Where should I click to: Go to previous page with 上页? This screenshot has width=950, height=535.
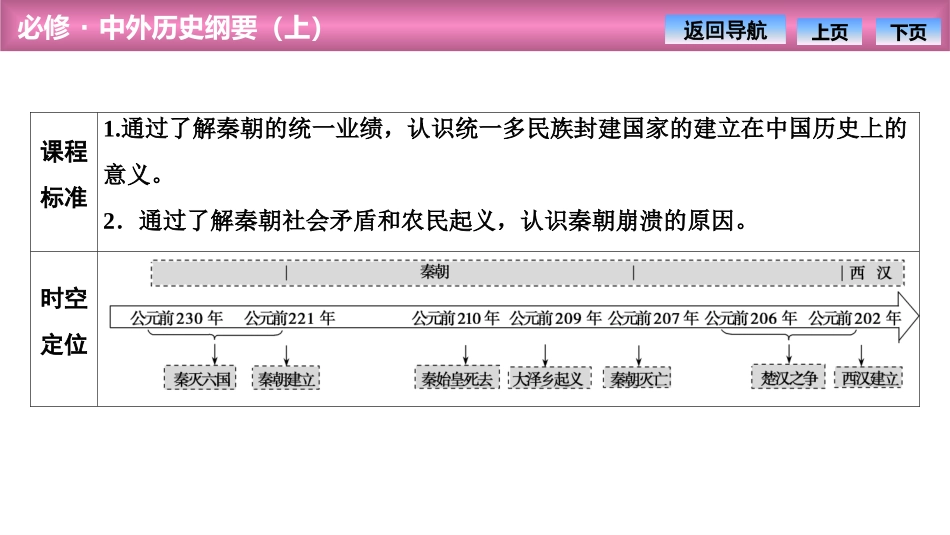coord(829,32)
